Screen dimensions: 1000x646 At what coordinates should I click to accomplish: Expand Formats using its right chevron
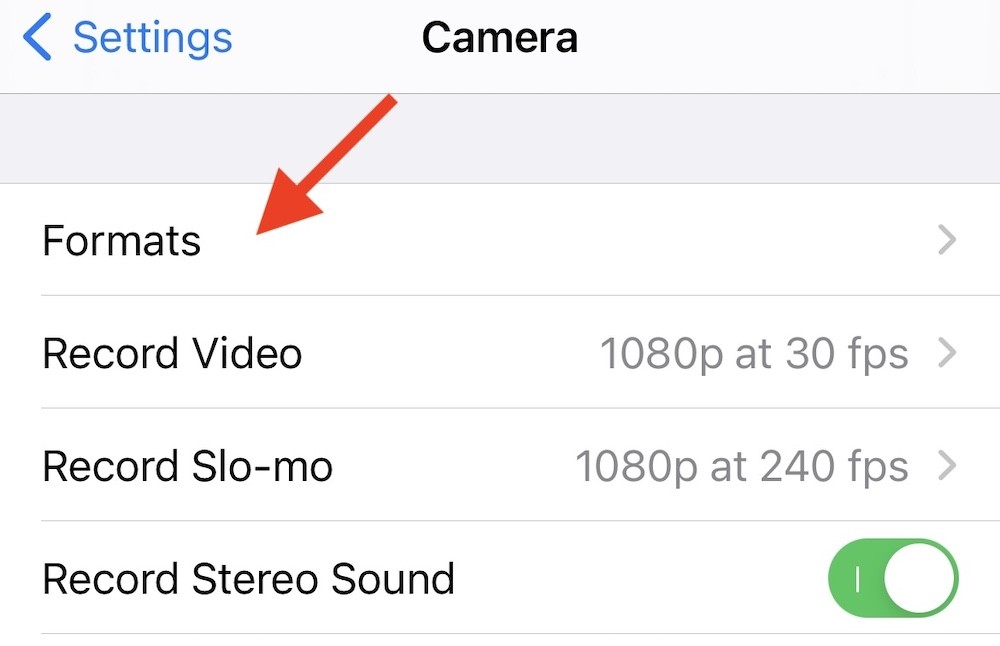(x=946, y=240)
